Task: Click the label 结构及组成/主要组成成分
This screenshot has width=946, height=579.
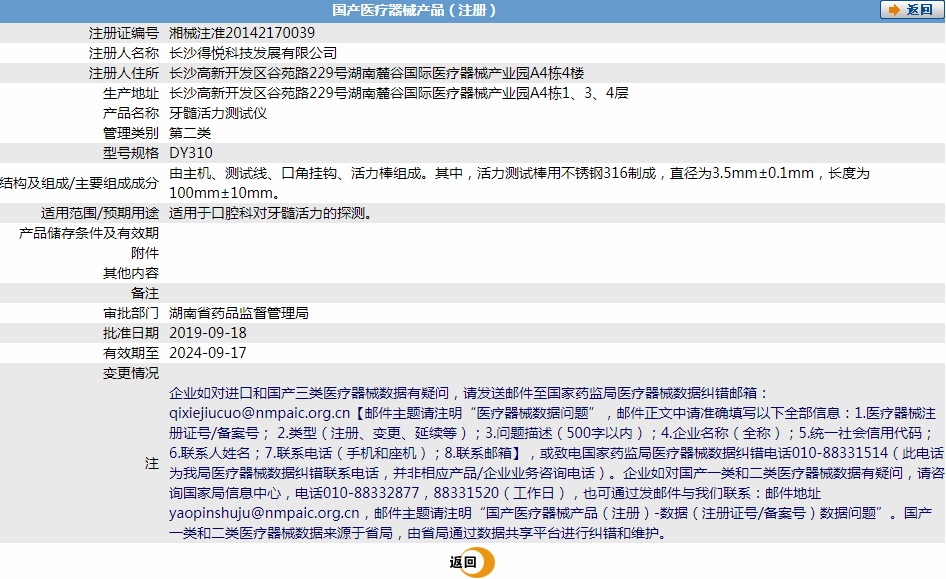Action: [x=80, y=183]
